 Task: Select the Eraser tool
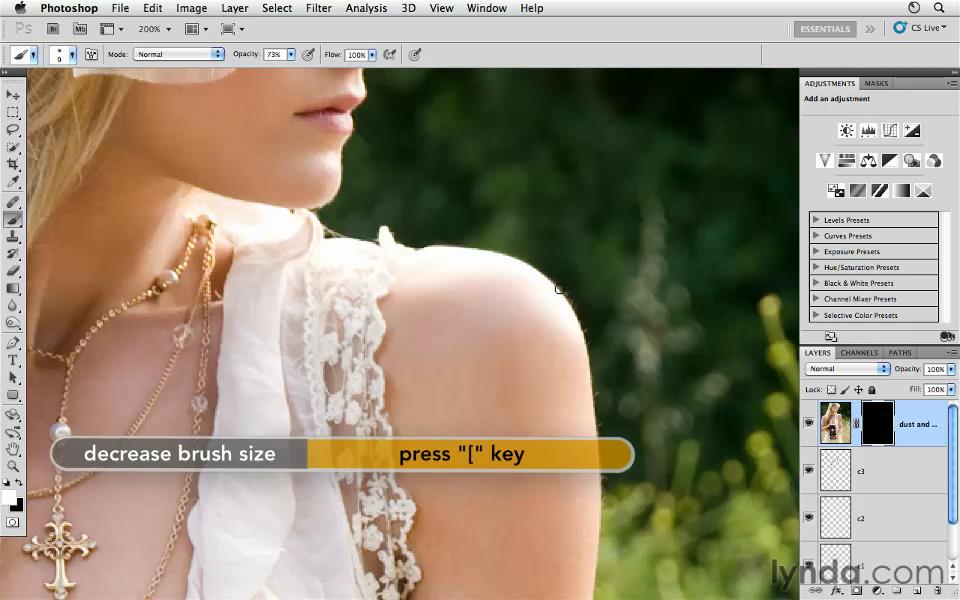click(13, 271)
